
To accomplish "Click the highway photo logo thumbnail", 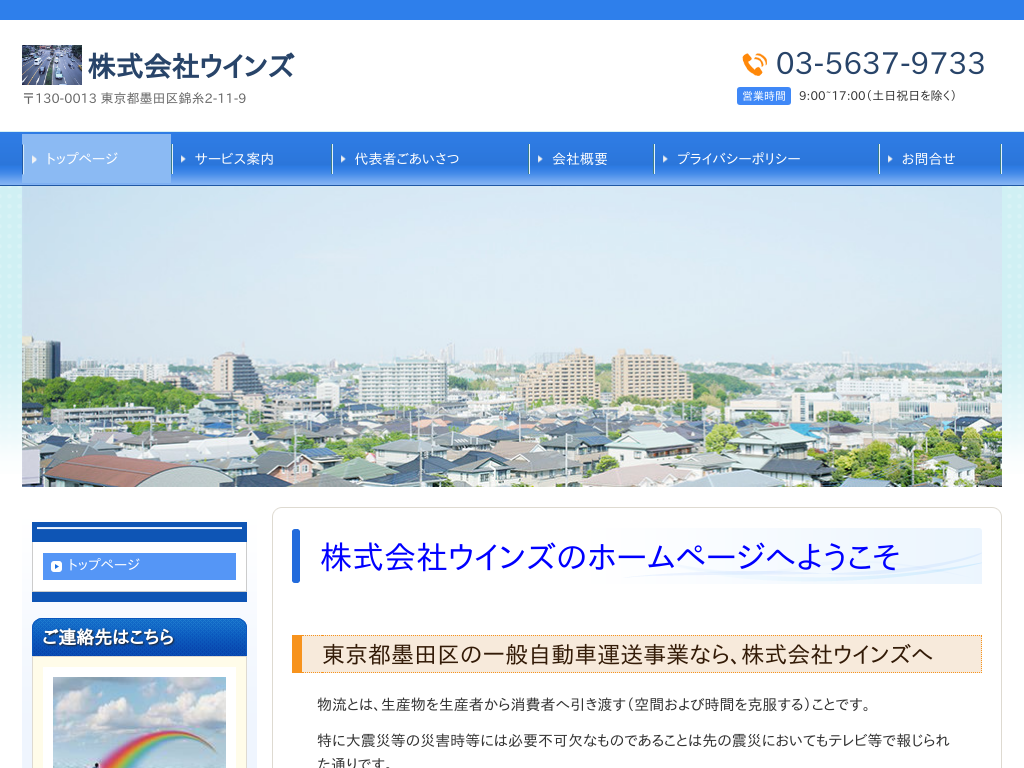I will [52, 65].
